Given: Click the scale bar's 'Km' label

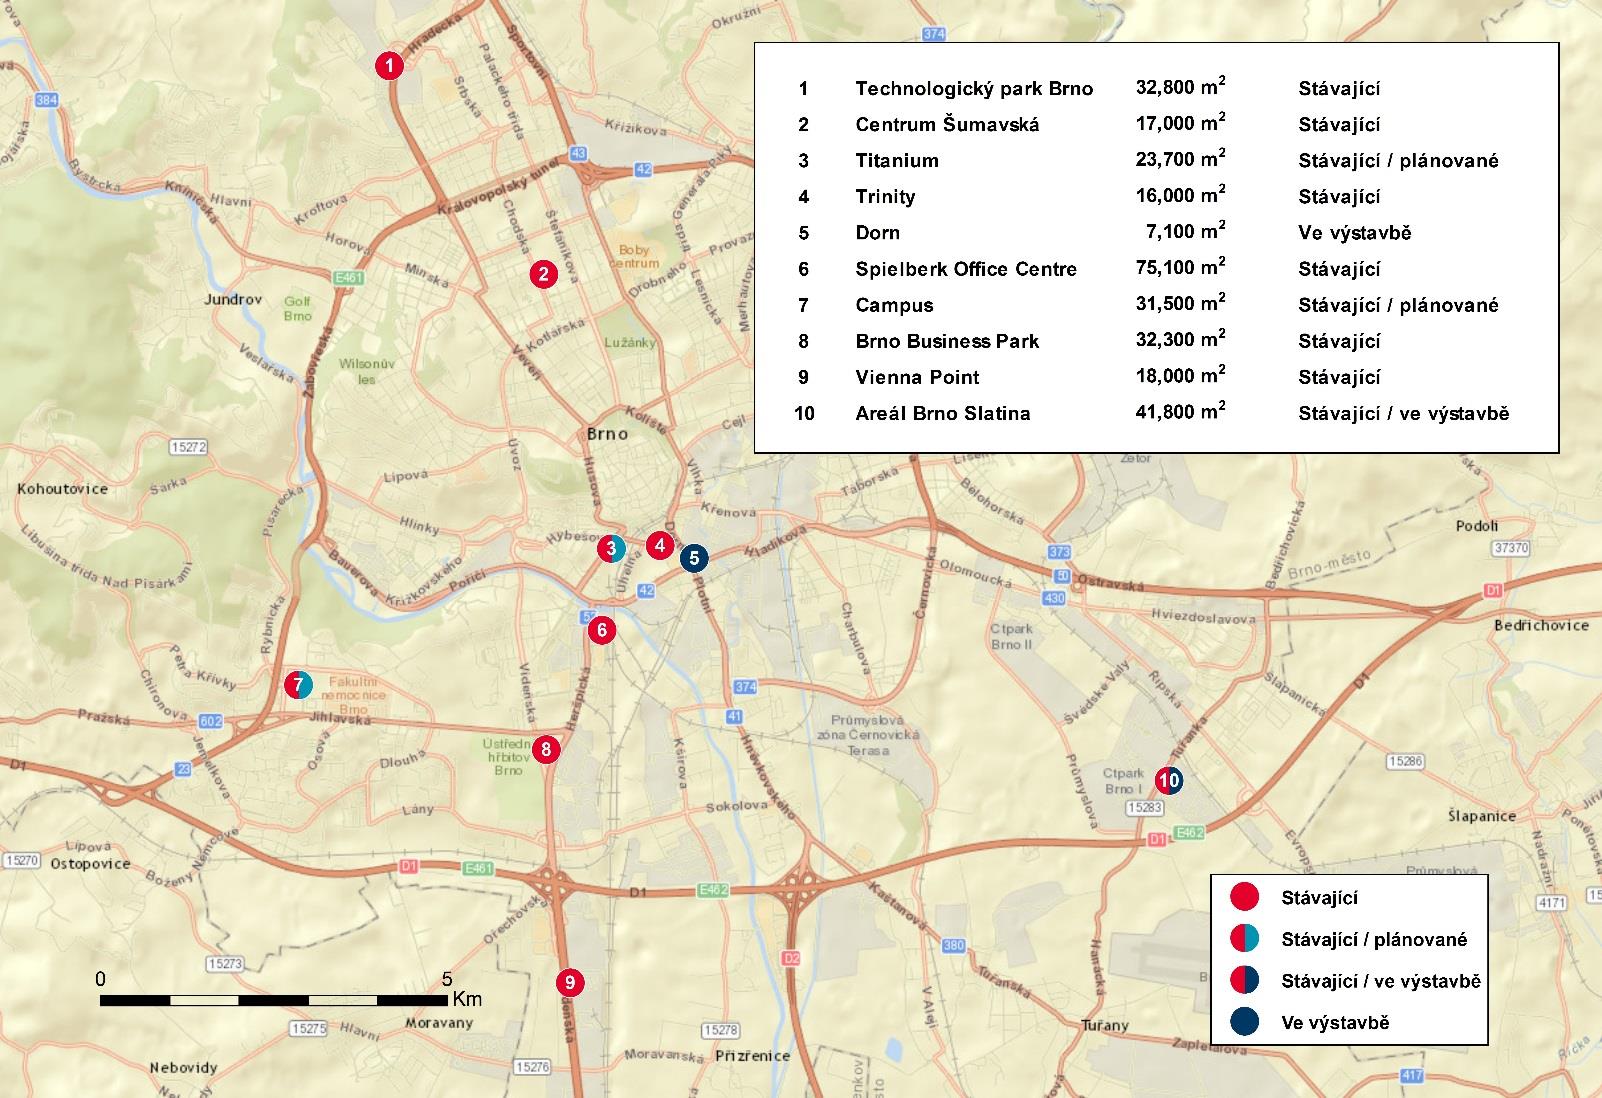Looking at the screenshot, I should [467, 999].
